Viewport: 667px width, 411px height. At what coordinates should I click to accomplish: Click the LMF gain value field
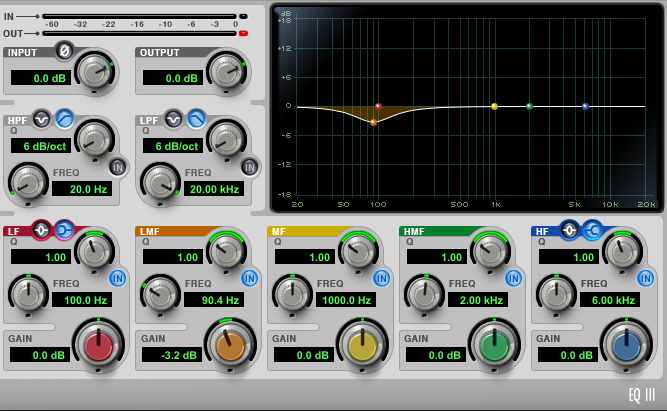coord(173,354)
